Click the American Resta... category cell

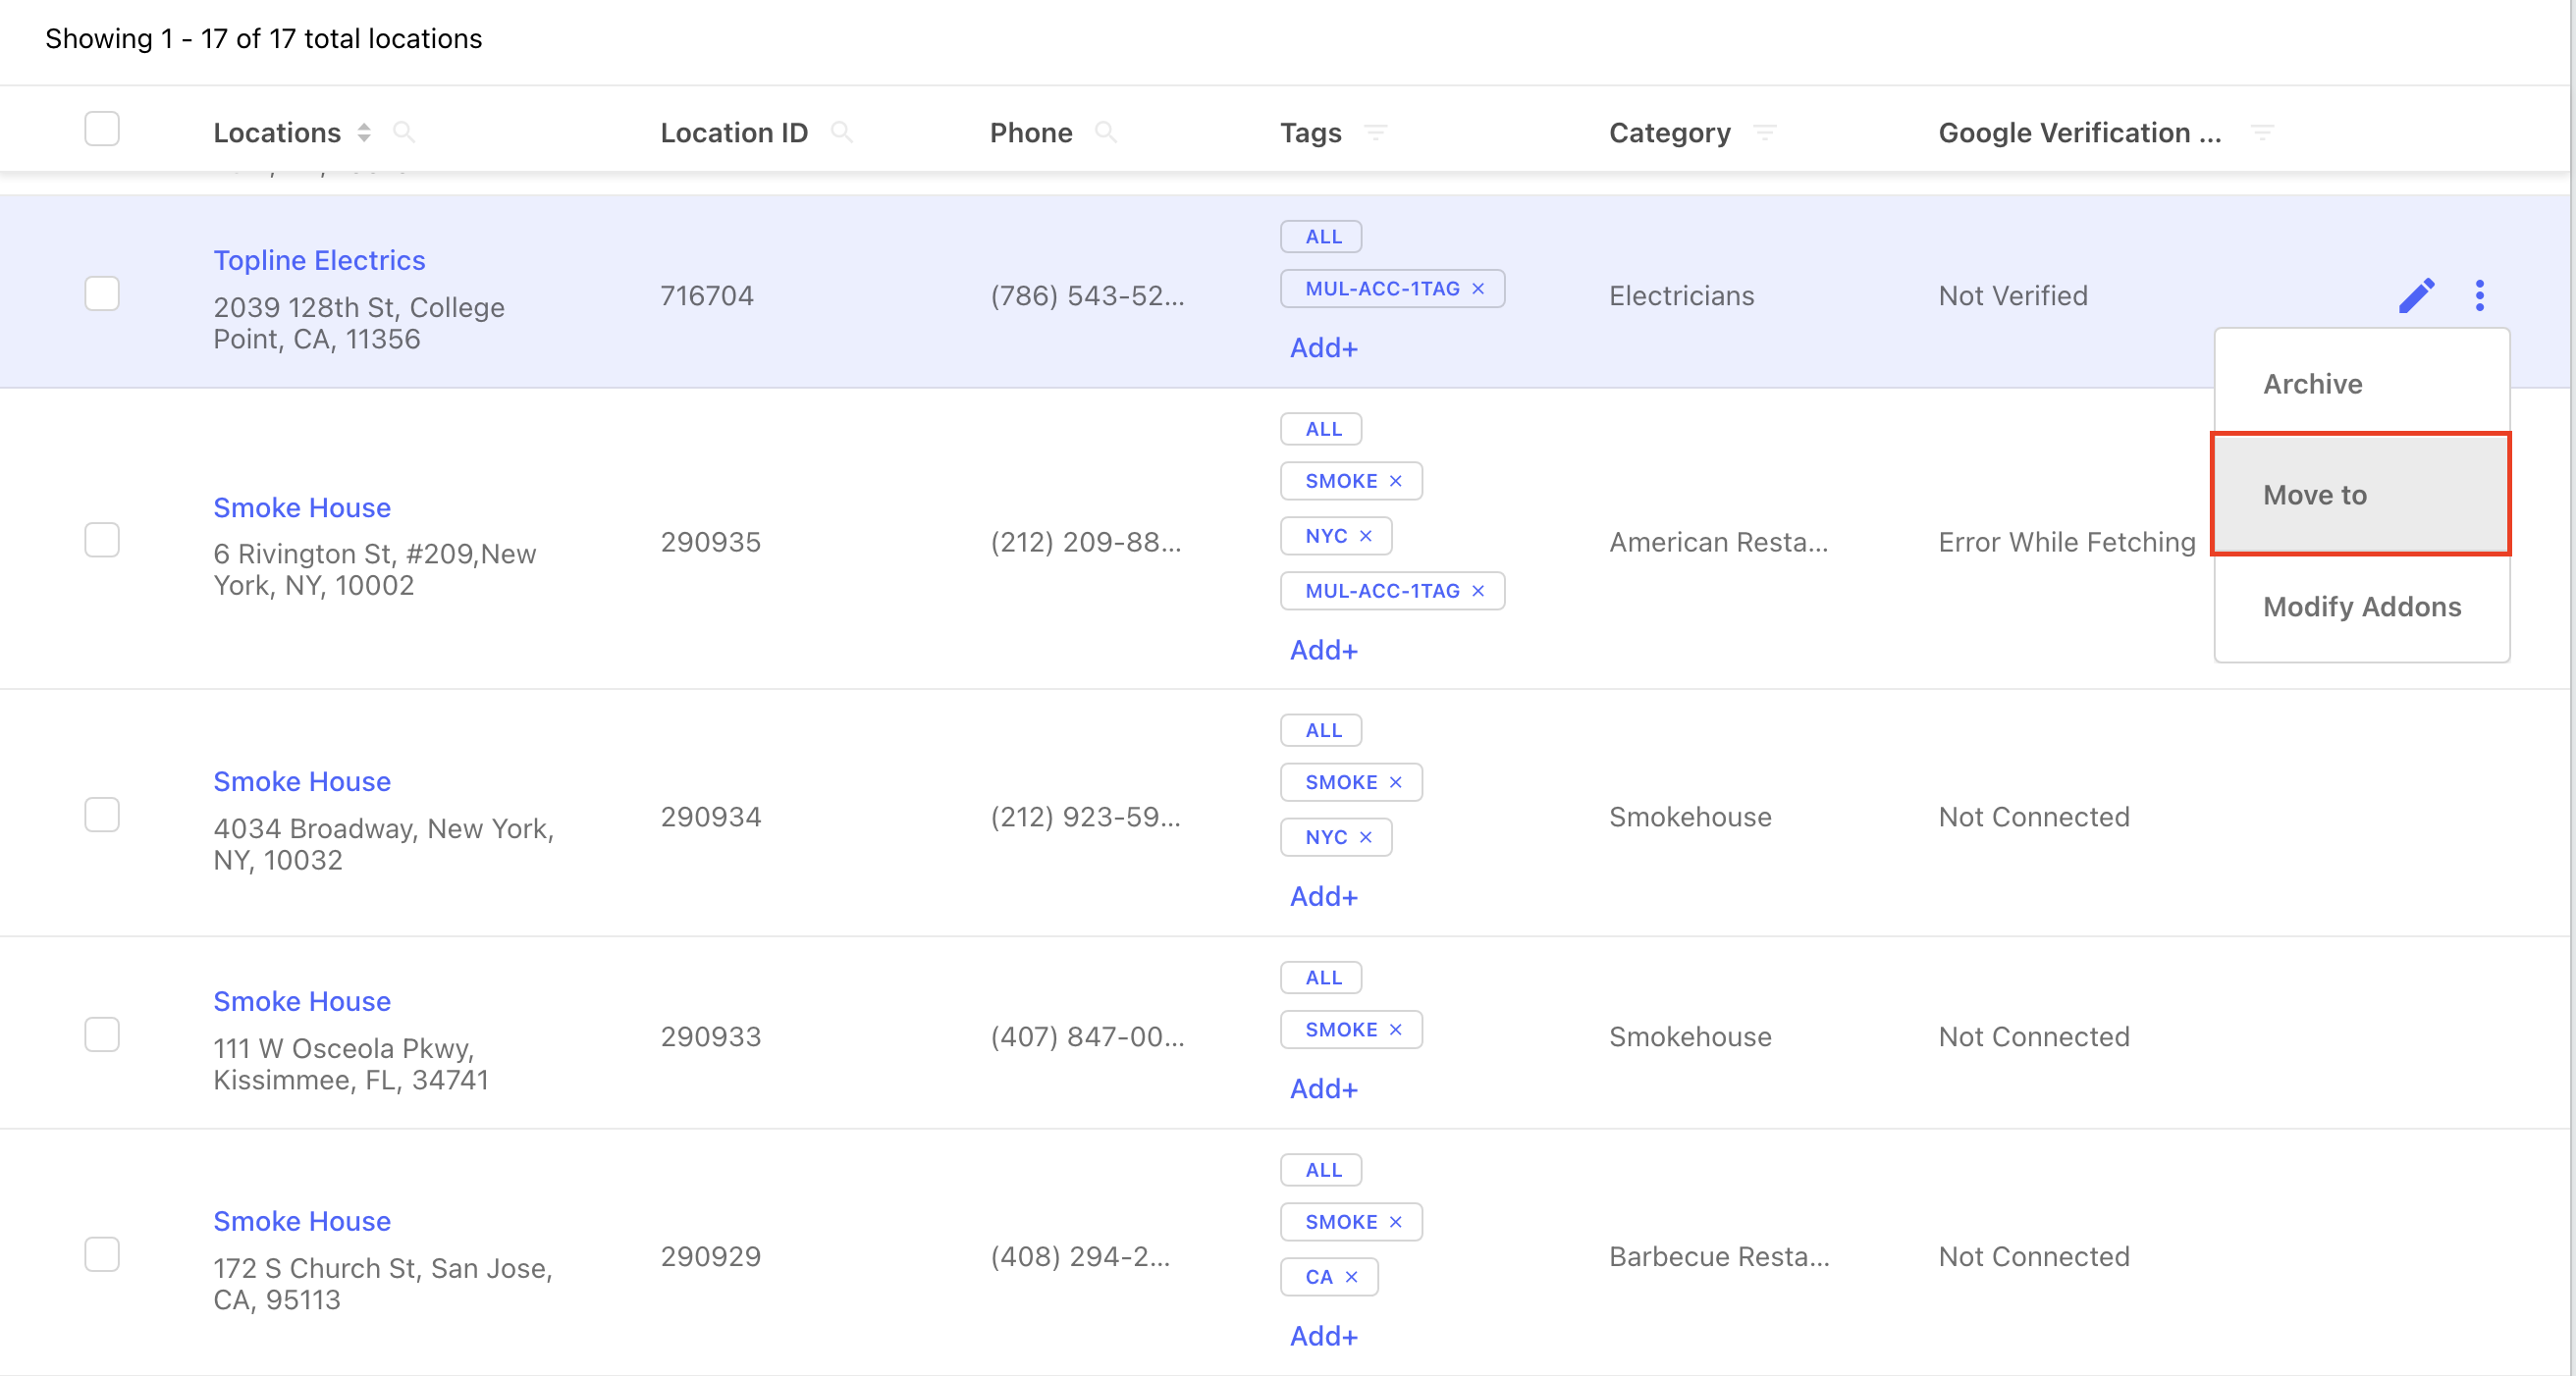(1718, 542)
